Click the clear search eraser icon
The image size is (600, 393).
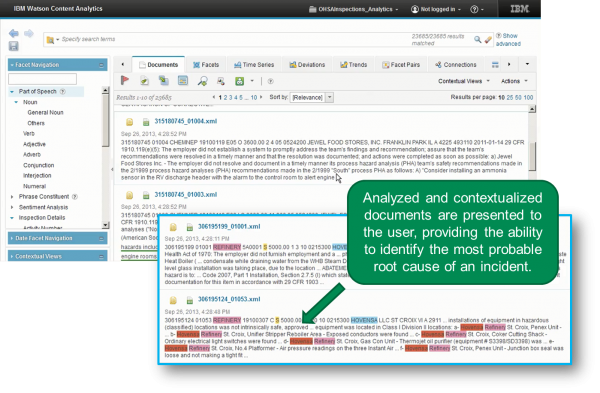point(488,39)
